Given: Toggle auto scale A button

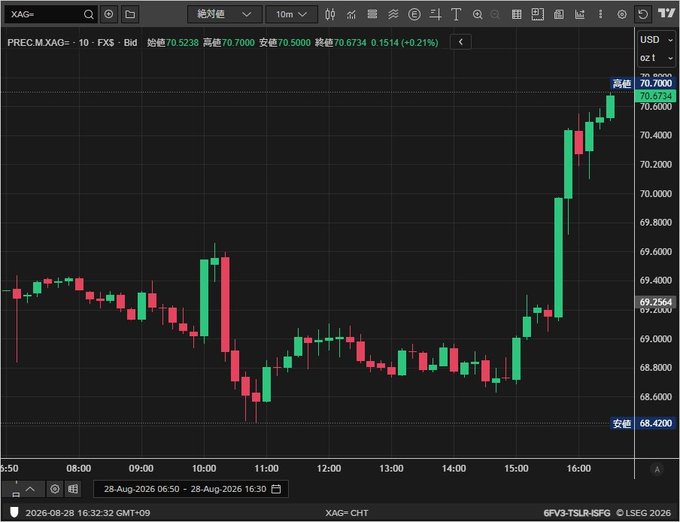Looking at the screenshot, I should pos(657,469).
